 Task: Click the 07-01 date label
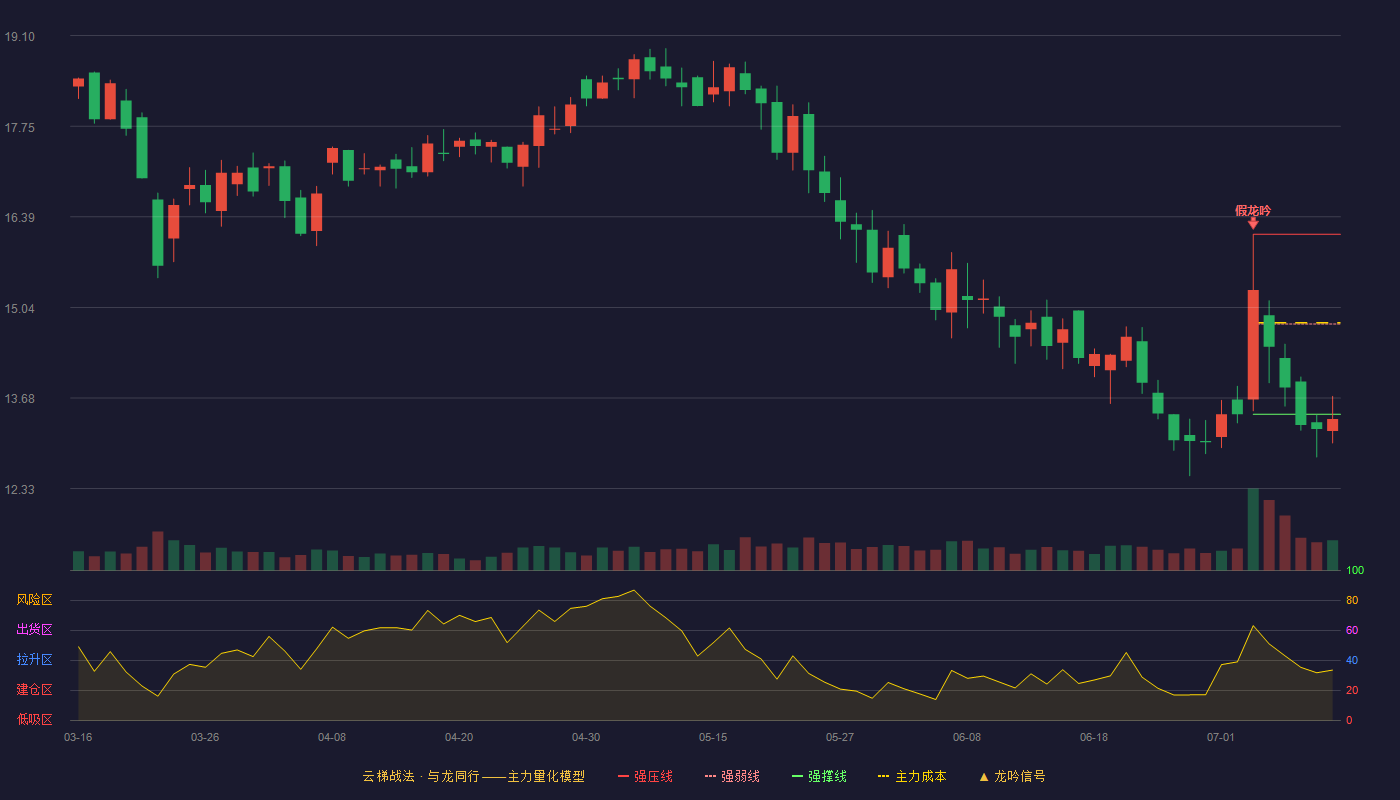pos(1221,737)
